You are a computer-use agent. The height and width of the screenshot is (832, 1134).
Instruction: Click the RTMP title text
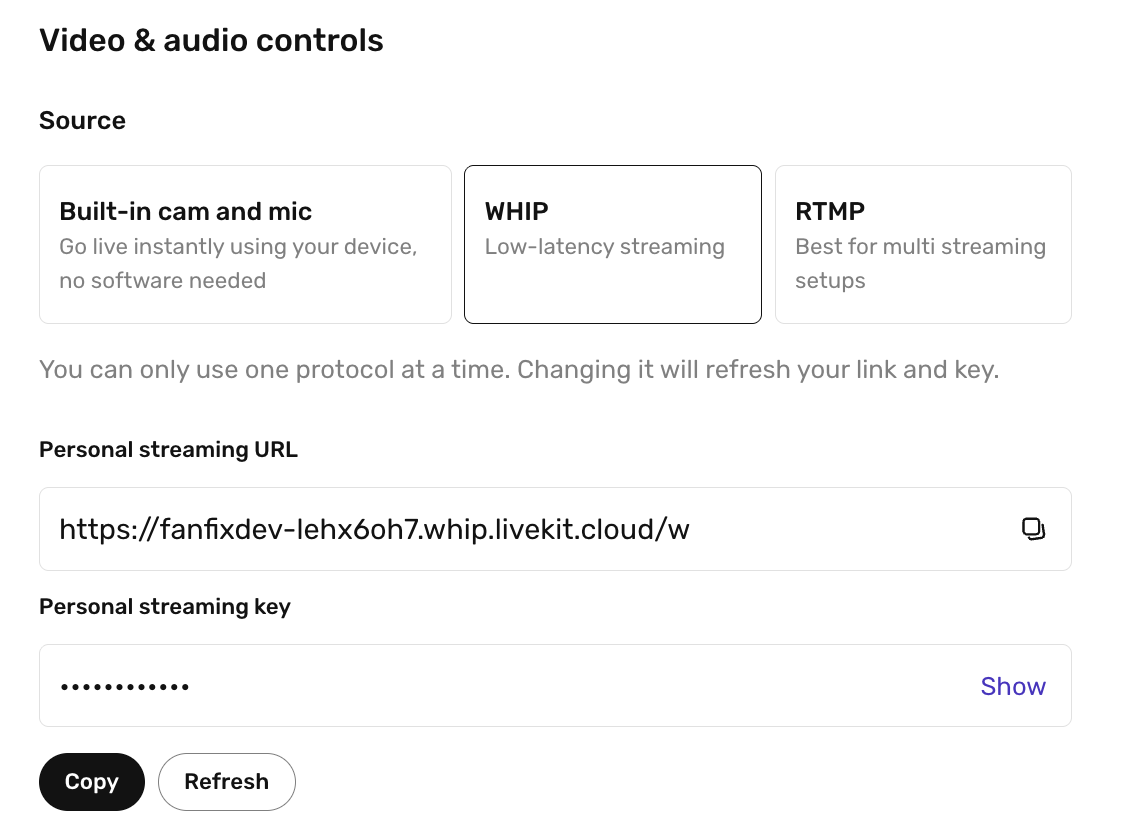click(x=829, y=212)
